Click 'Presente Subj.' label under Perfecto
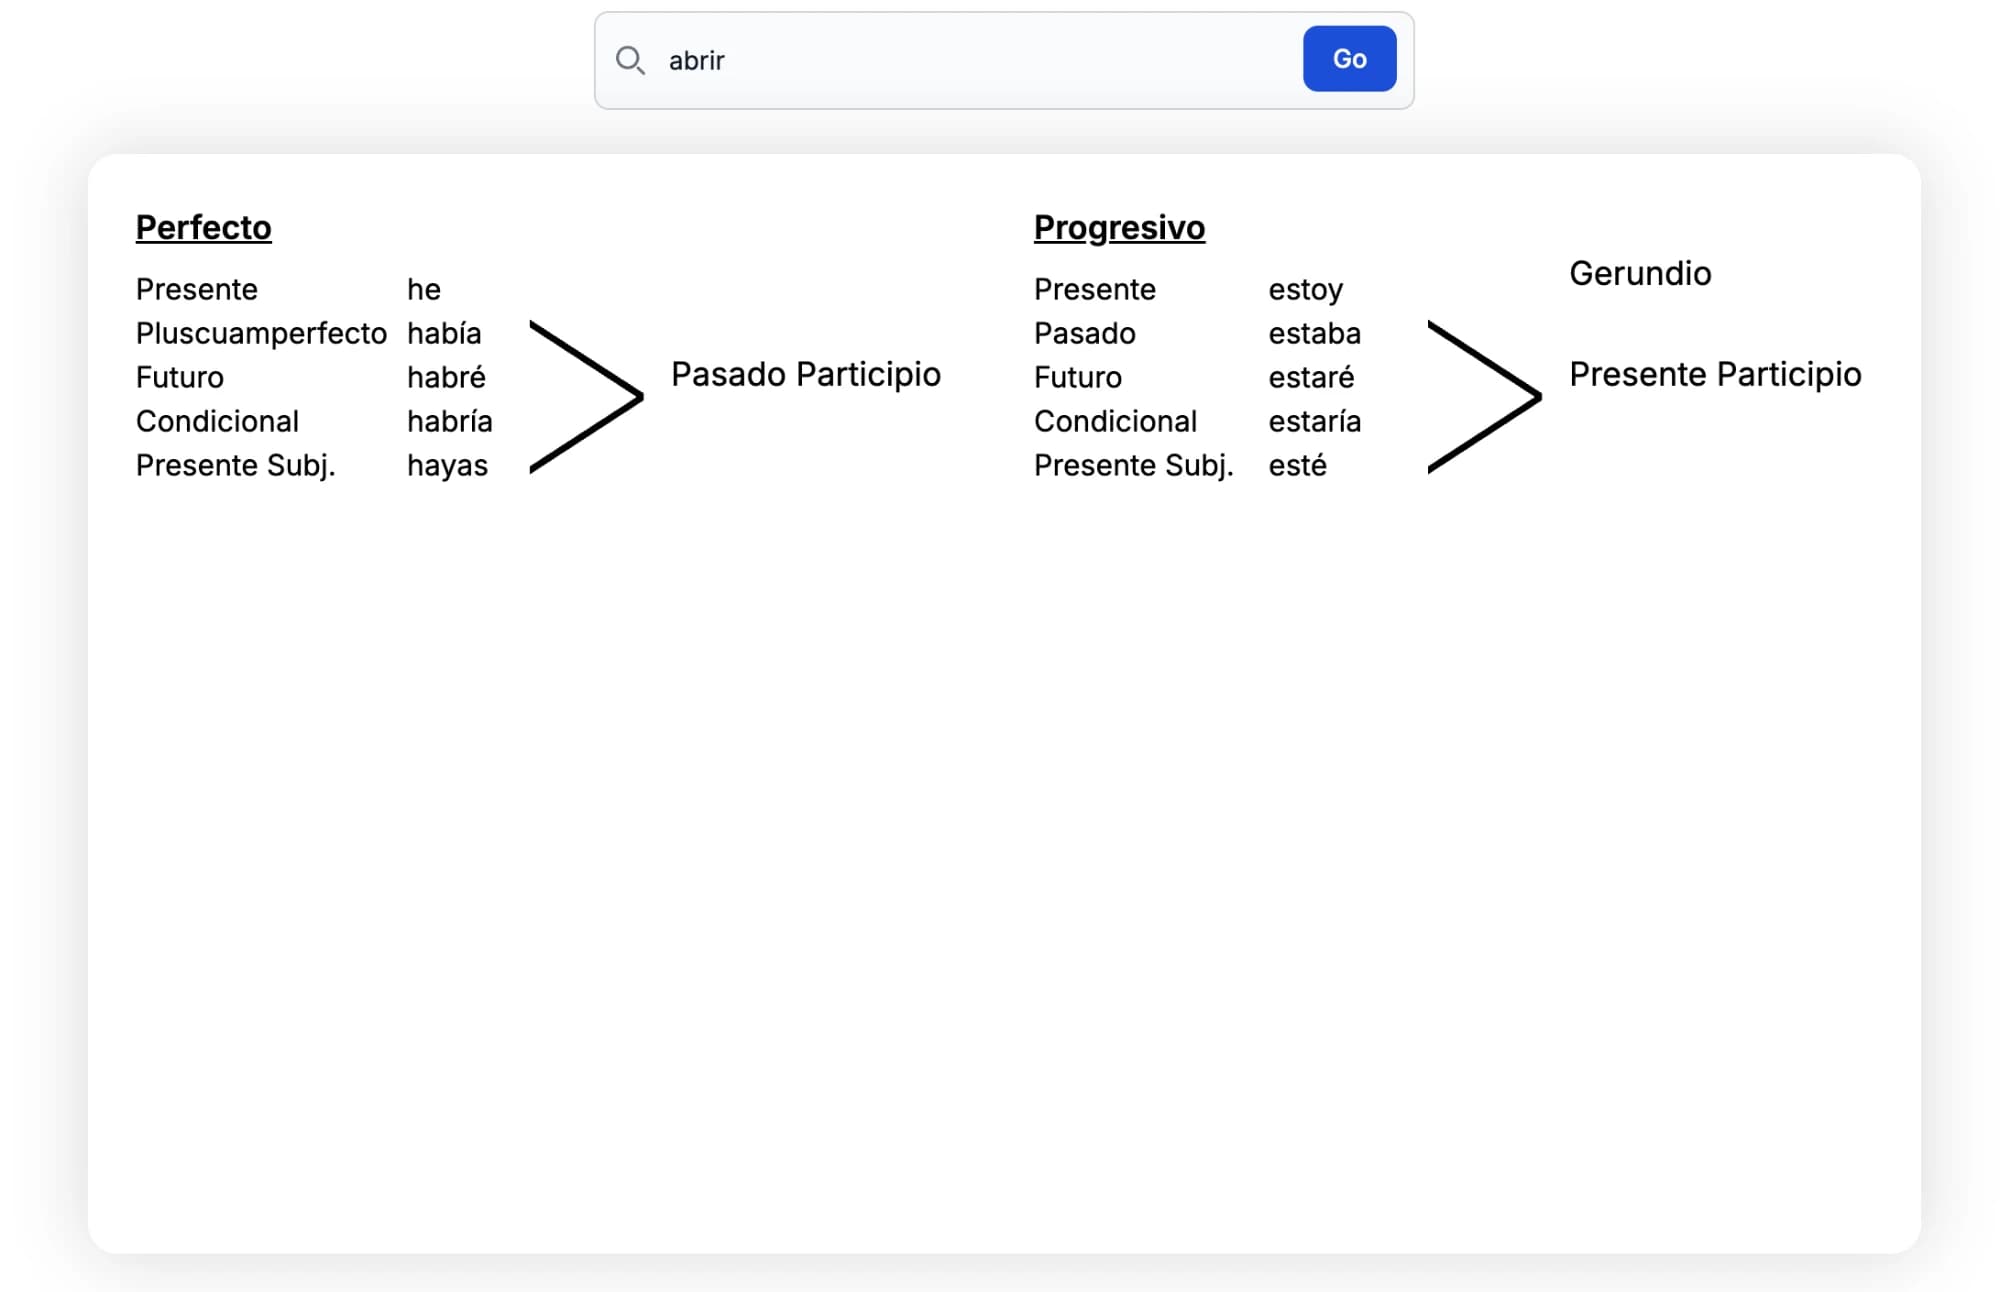 [x=236, y=465]
